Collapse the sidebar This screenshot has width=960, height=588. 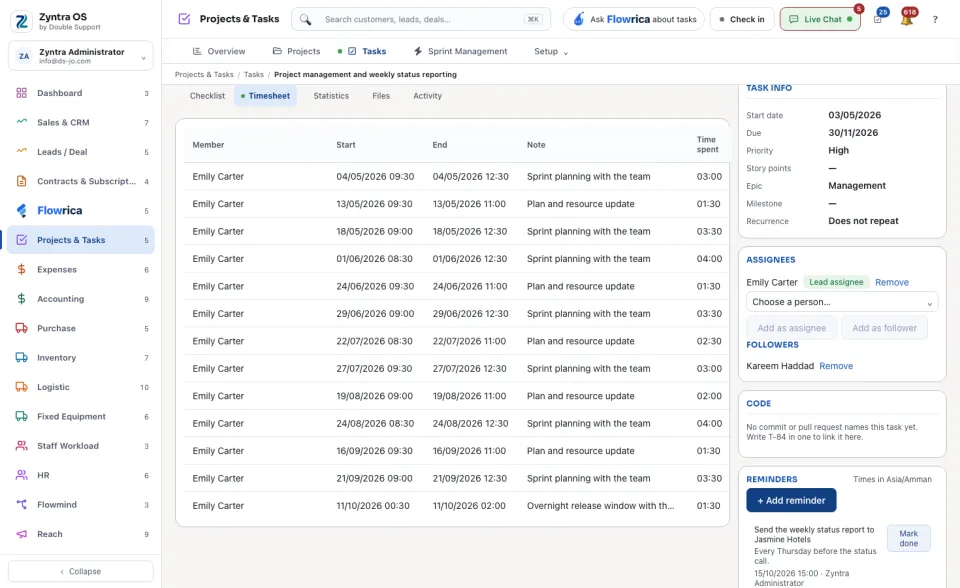tap(81, 571)
